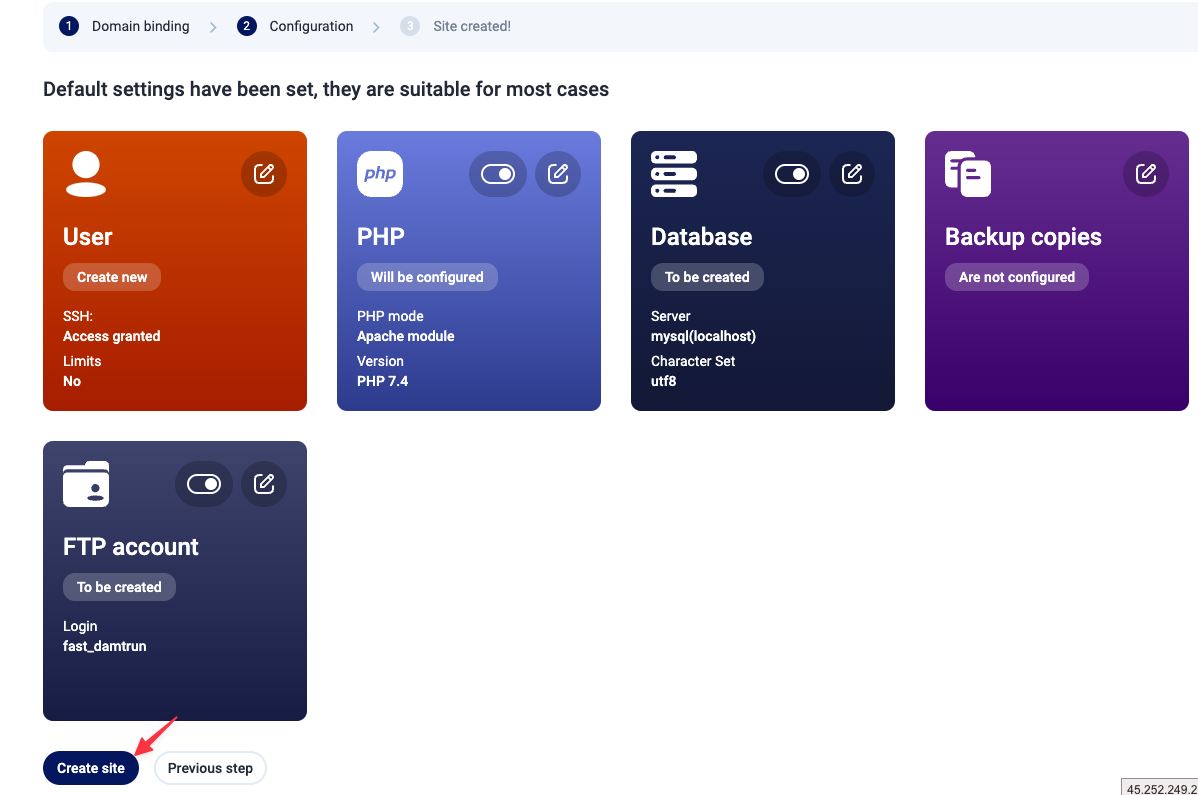Click the PHP 7.4 version value

pyautogui.click(x=383, y=381)
